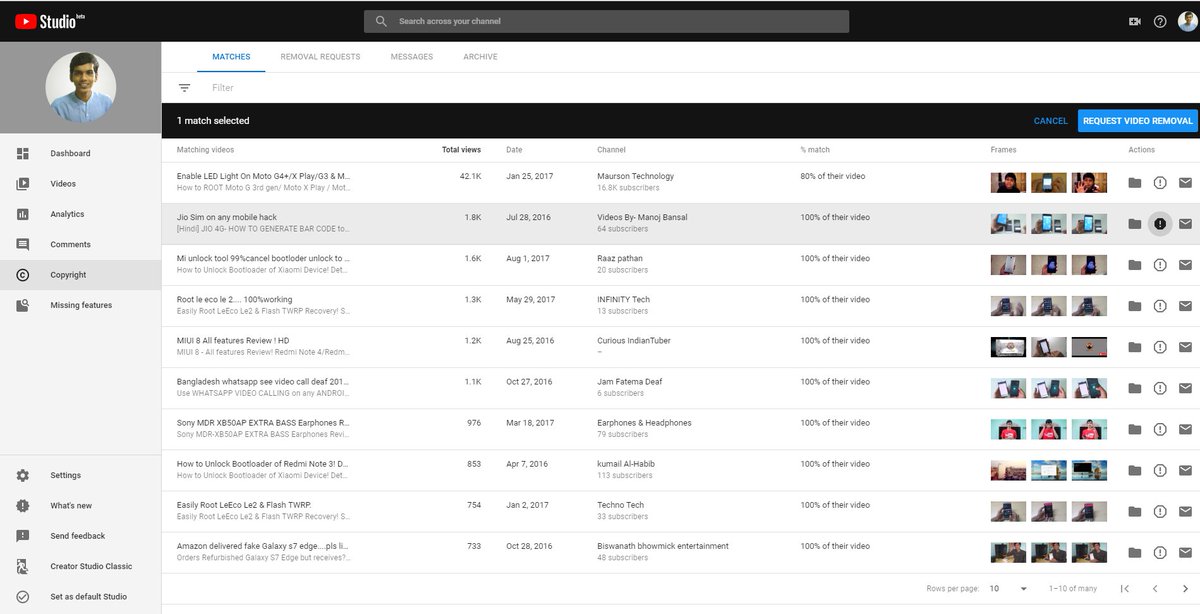The image size is (1200, 614).
Task: Archive the Videos By- Manoj Bansal match
Action: pyautogui.click(x=1134, y=224)
